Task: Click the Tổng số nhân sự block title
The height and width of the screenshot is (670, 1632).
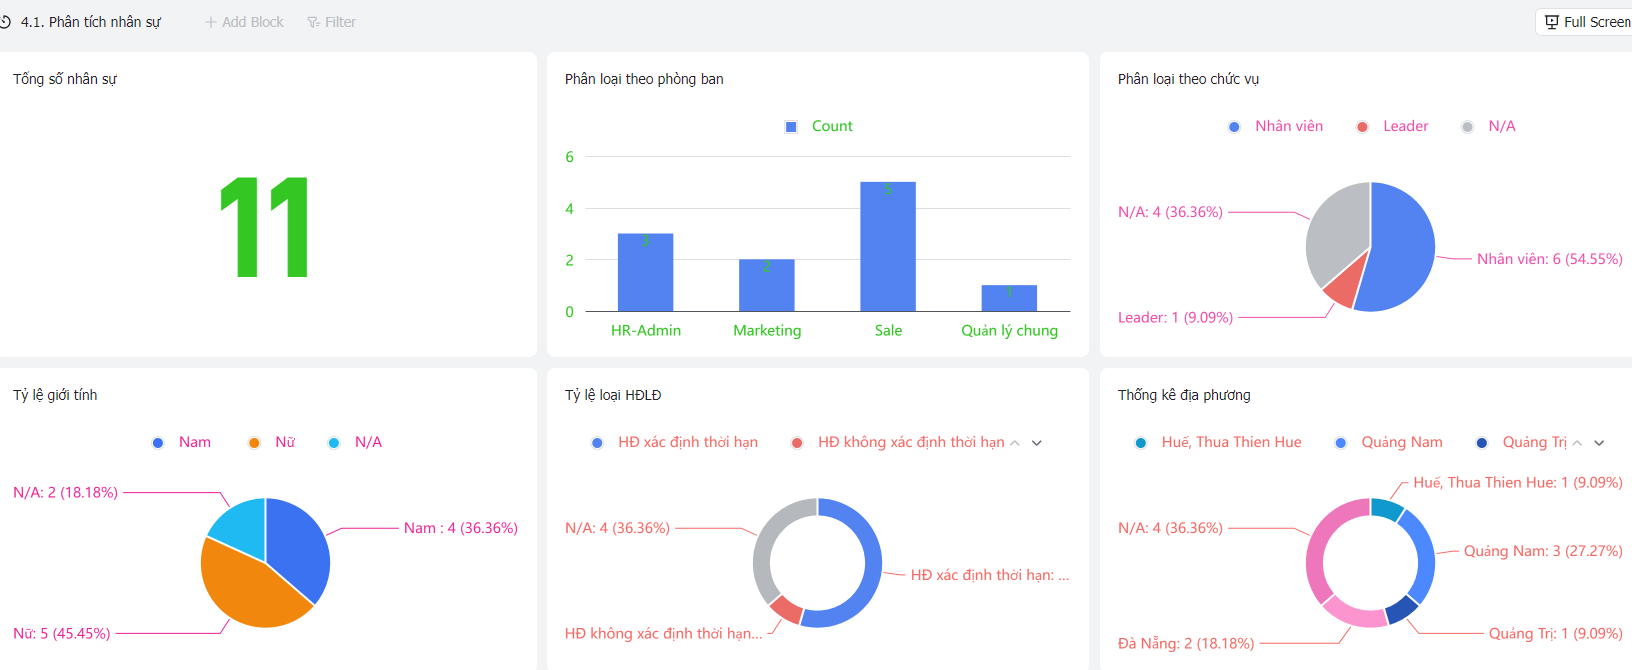Action: tap(65, 79)
